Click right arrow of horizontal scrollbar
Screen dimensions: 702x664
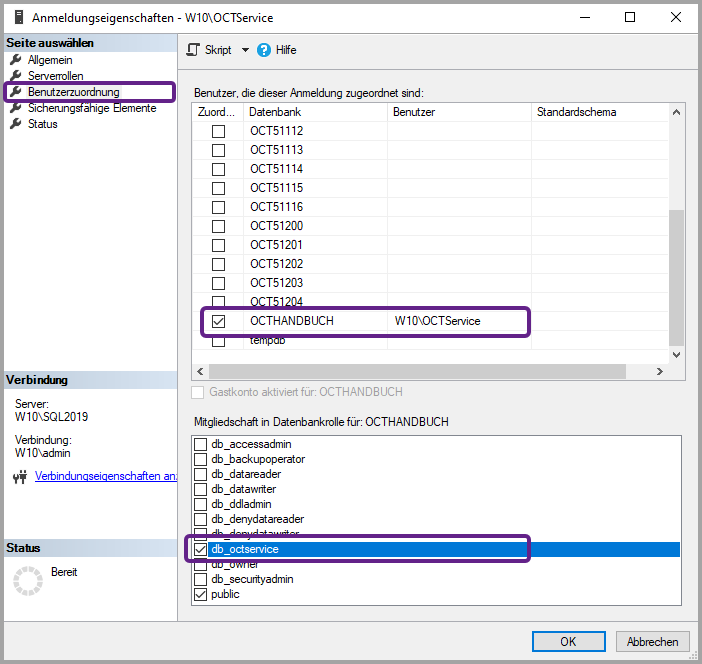(x=660, y=371)
